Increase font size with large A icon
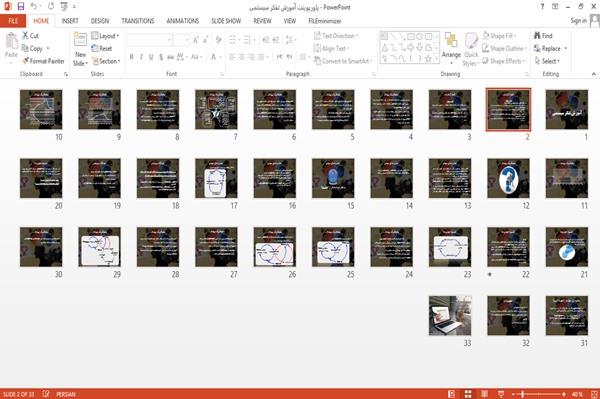The image size is (600, 399). (196, 40)
